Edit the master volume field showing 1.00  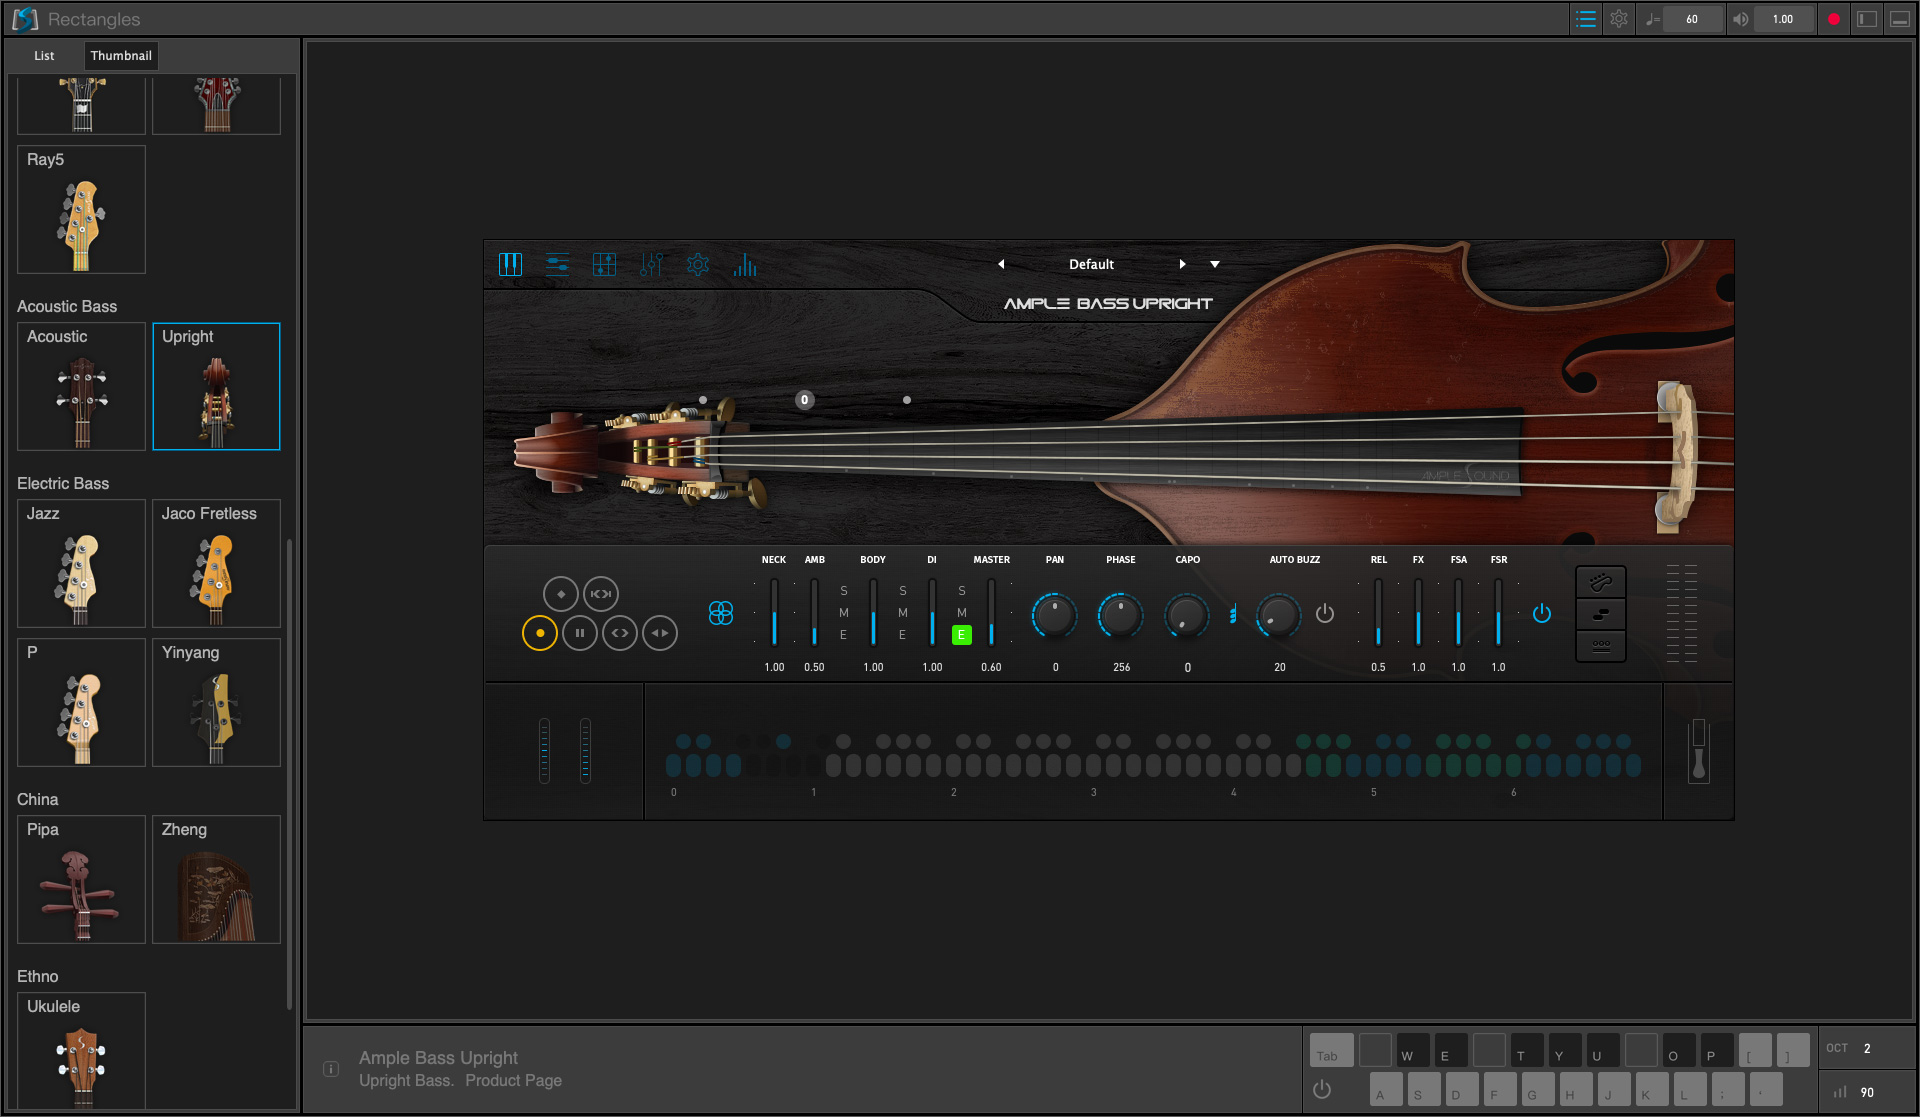pos(1783,19)
